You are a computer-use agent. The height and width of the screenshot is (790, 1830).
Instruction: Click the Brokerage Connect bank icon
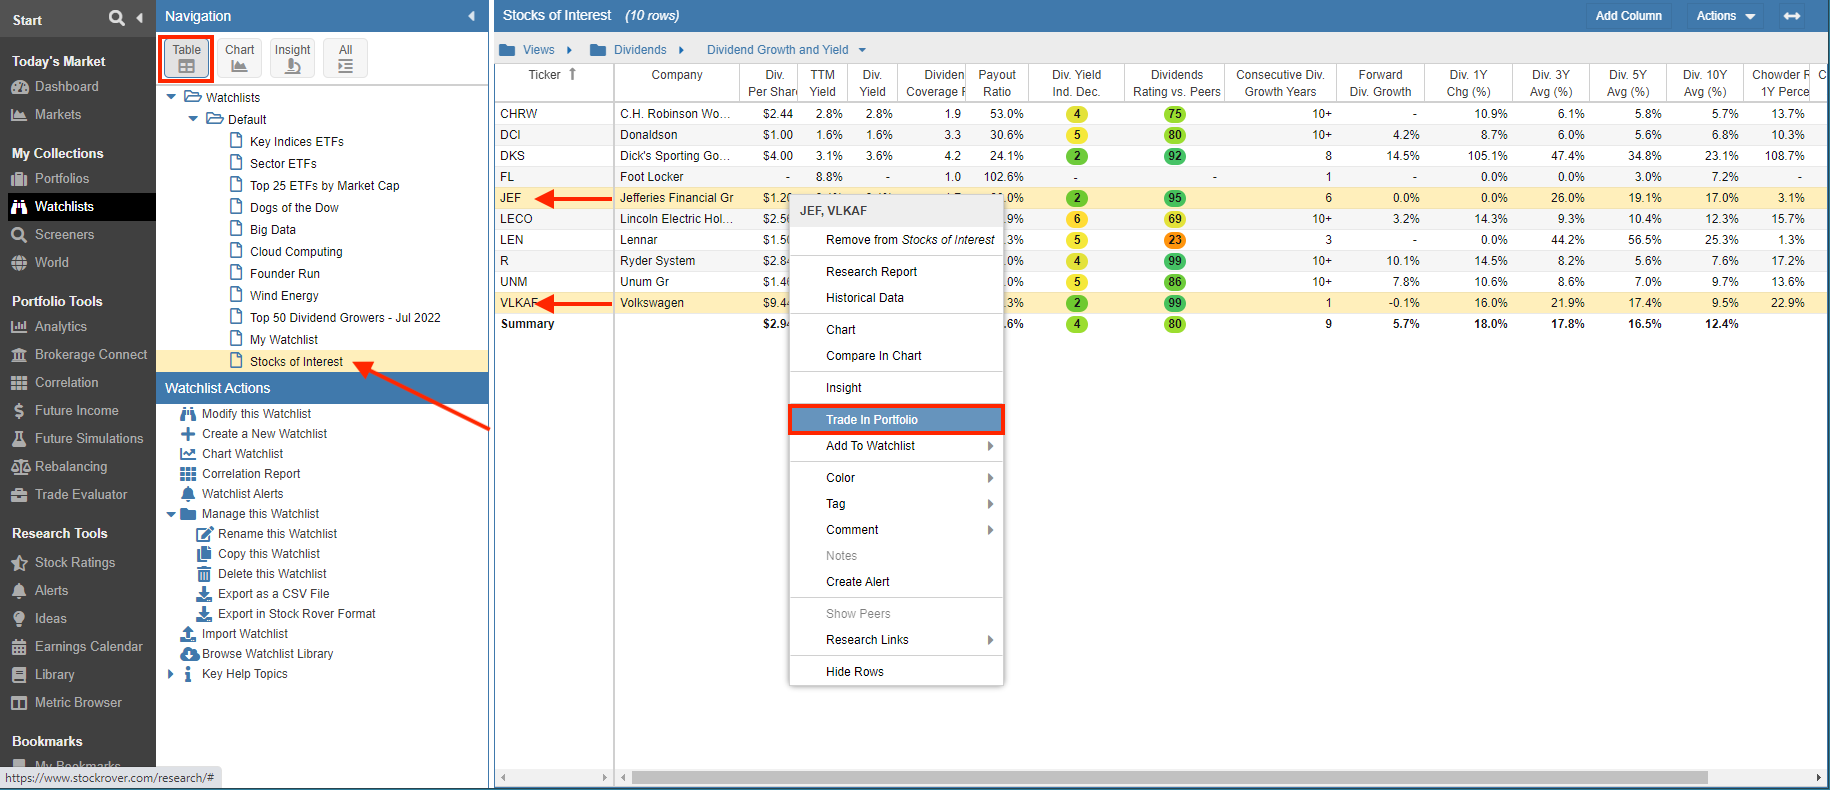click(x=19, y=355)
